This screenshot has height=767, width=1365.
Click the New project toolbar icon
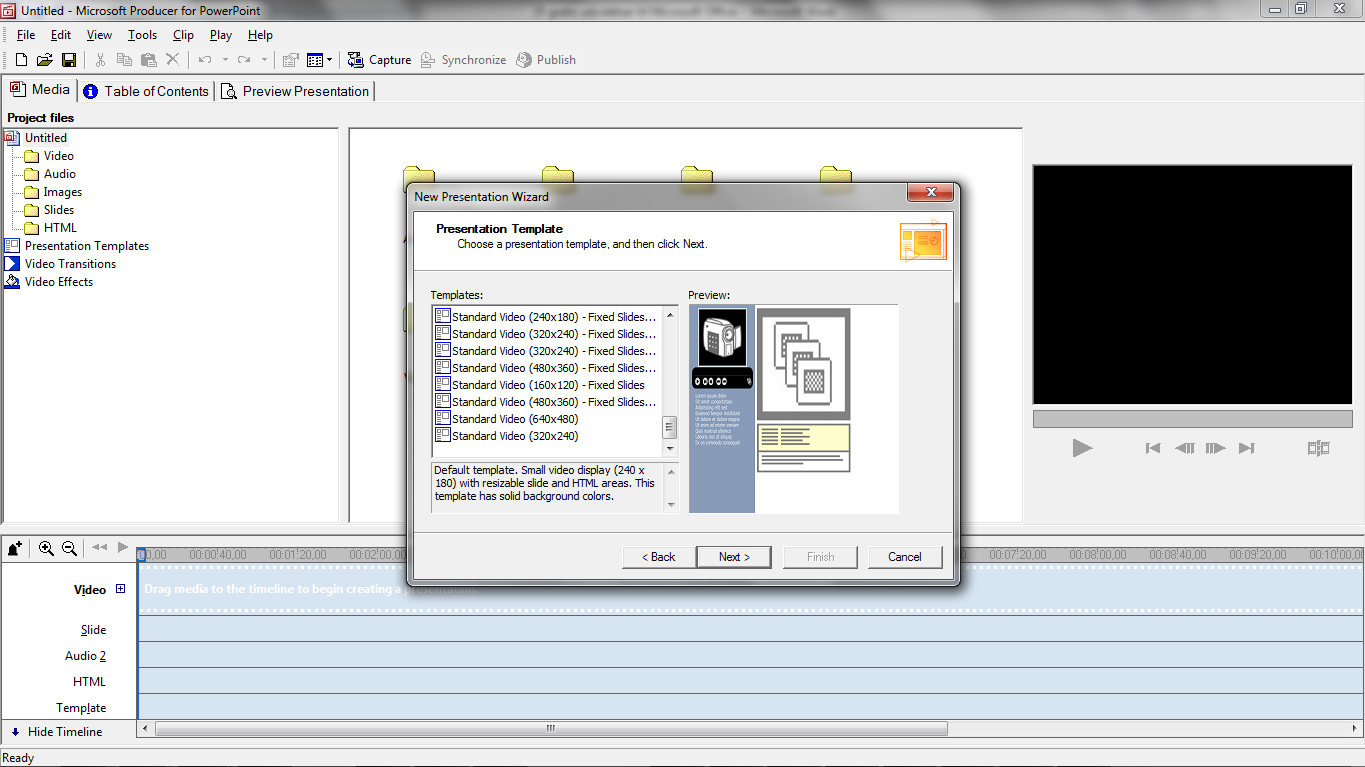(20, 60)
